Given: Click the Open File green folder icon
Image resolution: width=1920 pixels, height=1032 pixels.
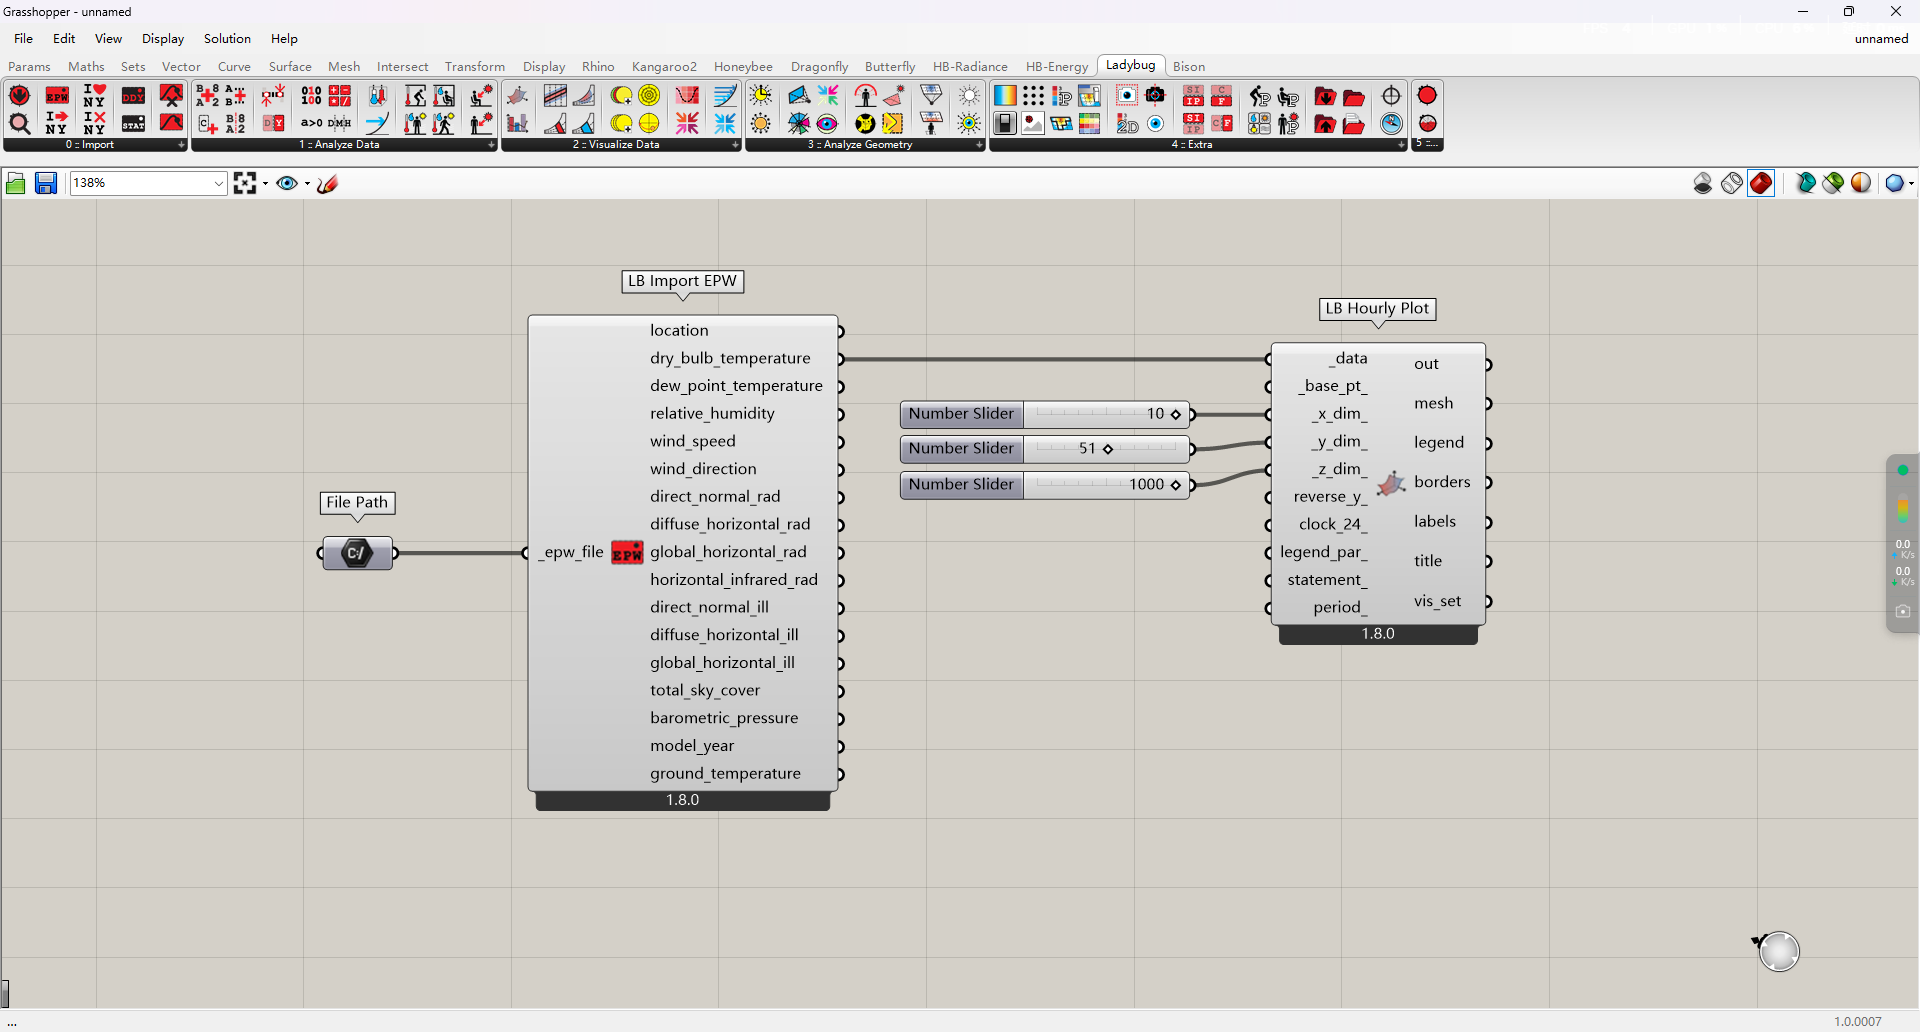Looking at the screenshot, I should click(x=16, y=183).
